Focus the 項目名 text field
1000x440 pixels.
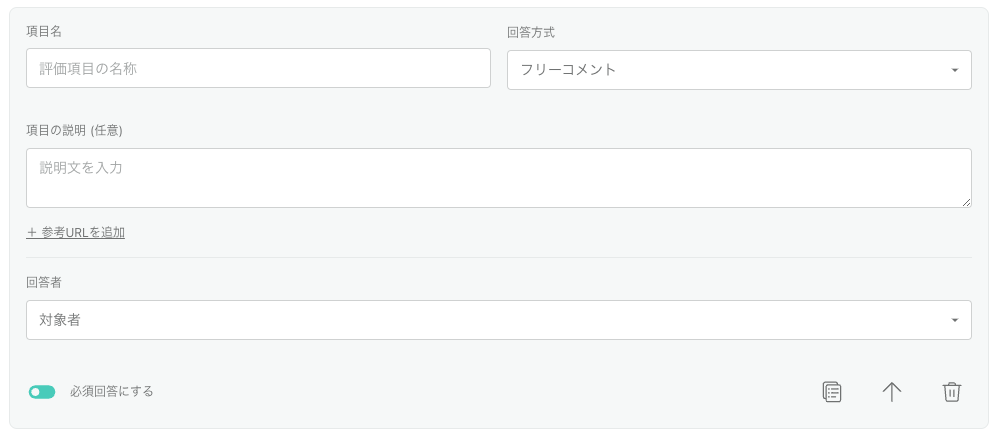(258, 68)
